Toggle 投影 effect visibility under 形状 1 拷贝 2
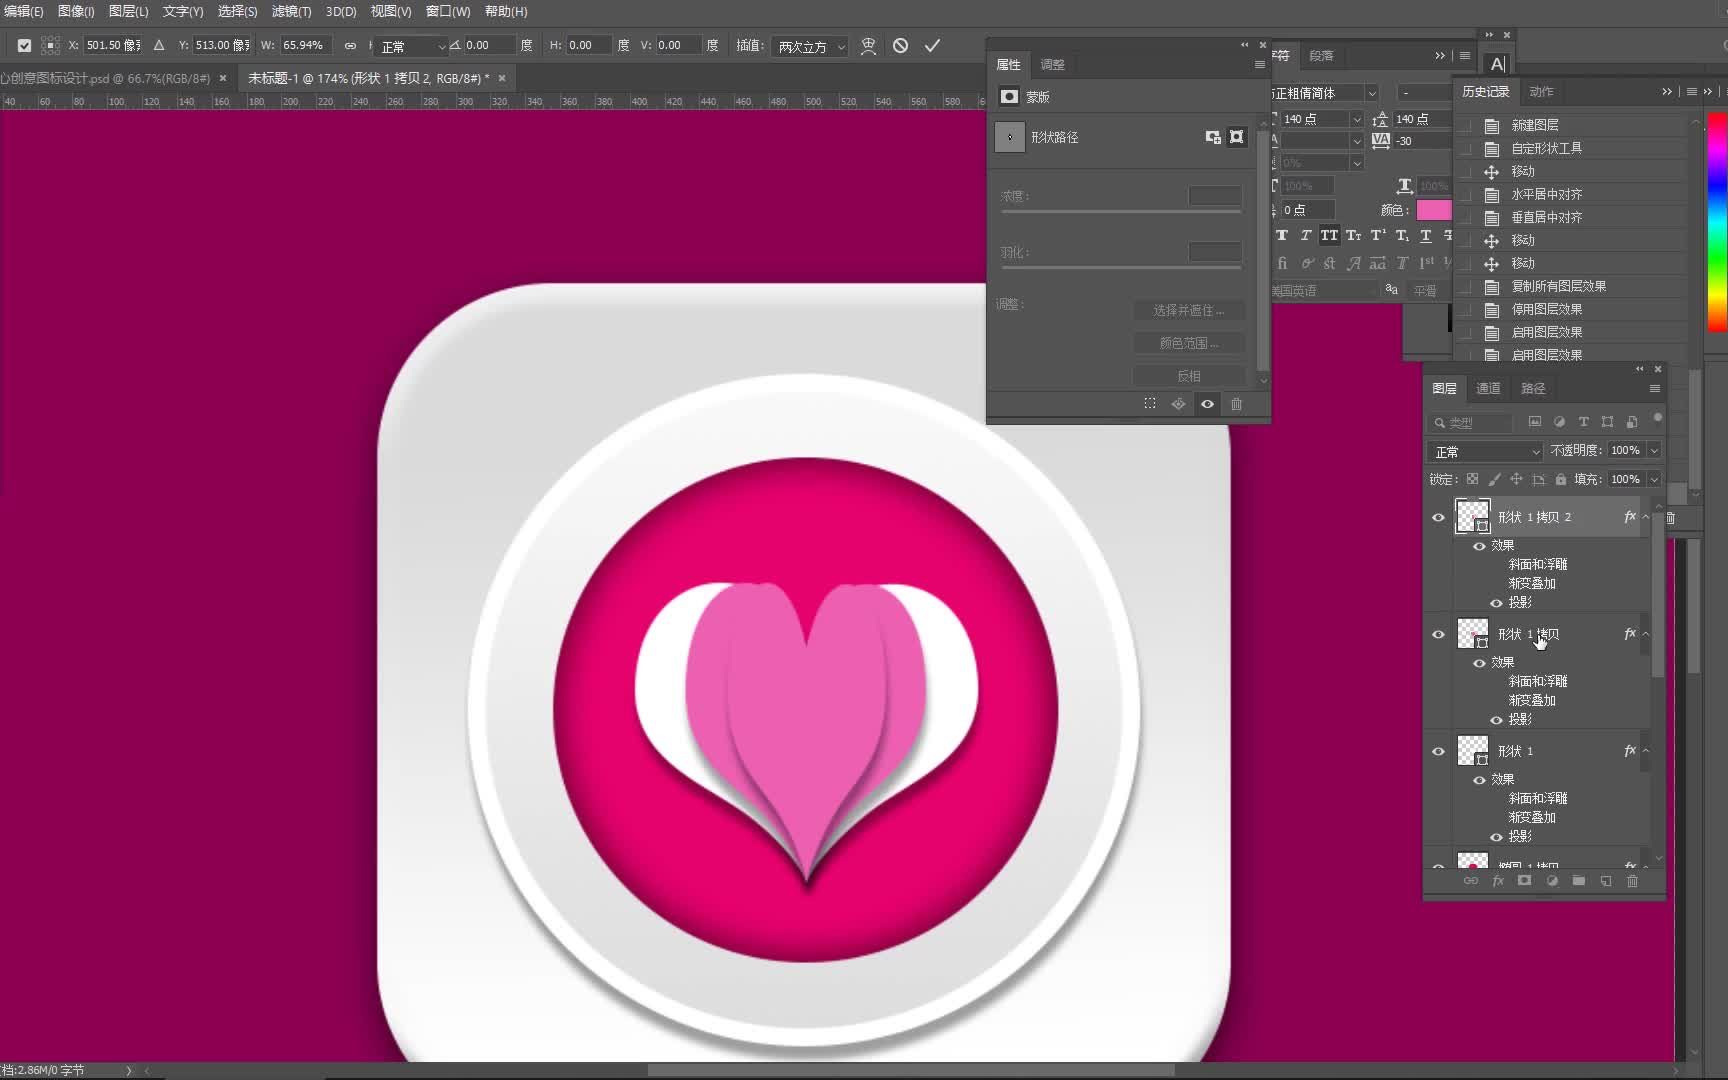The width and height of the screenshot is (1728, 1080). tap(1496, 603)
